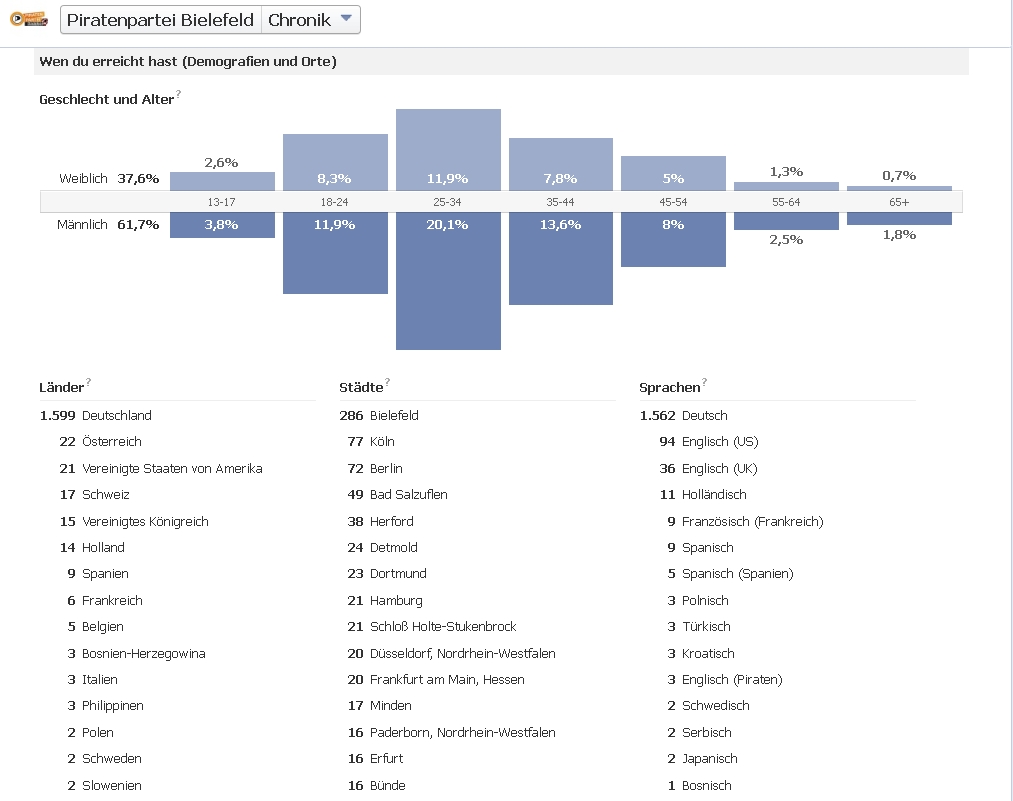Open help tooltip for Geschlecht und Alter
The width and height of the screenshot is (1013, 801).
pyautogui.click(x=178, y=95)
